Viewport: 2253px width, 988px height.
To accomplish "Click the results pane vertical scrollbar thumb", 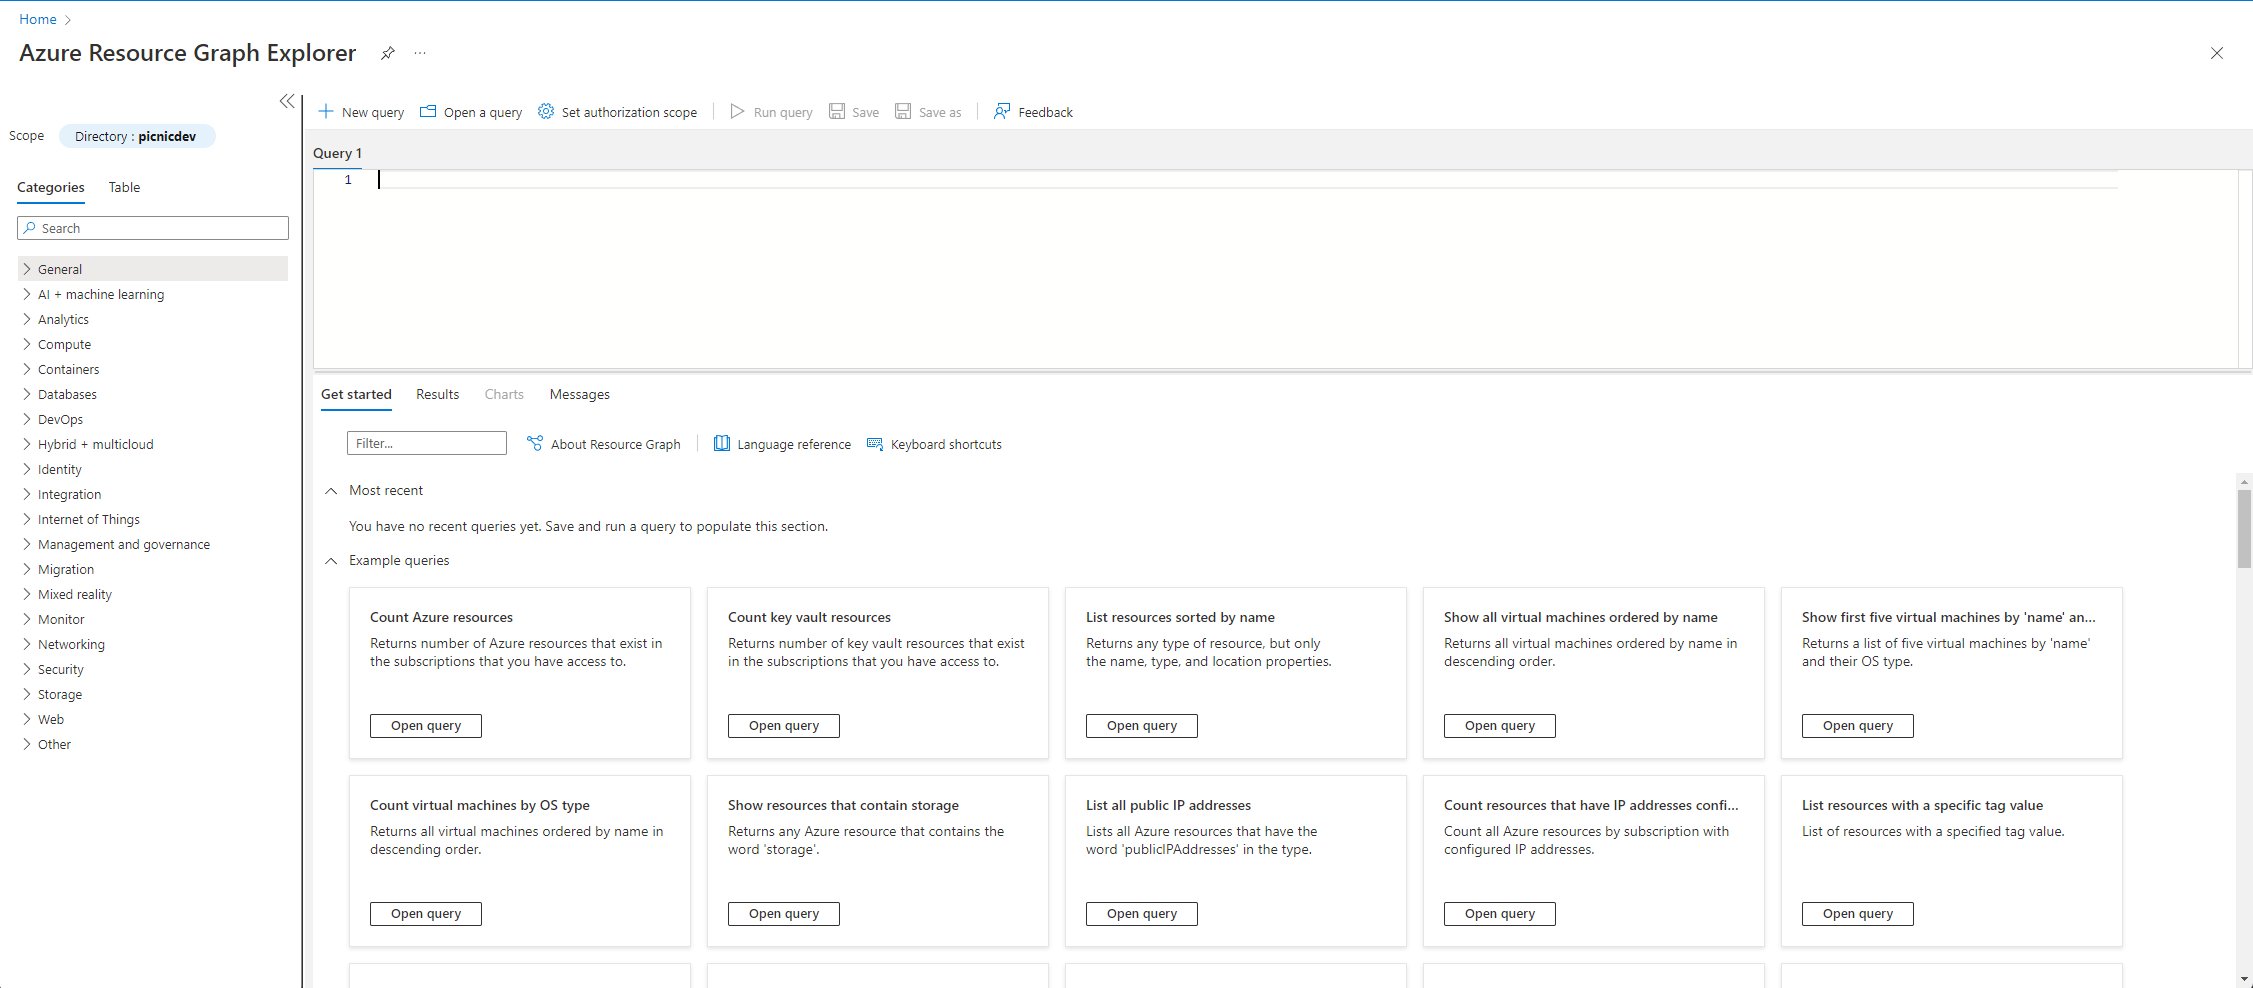I will coord(2244,529).
